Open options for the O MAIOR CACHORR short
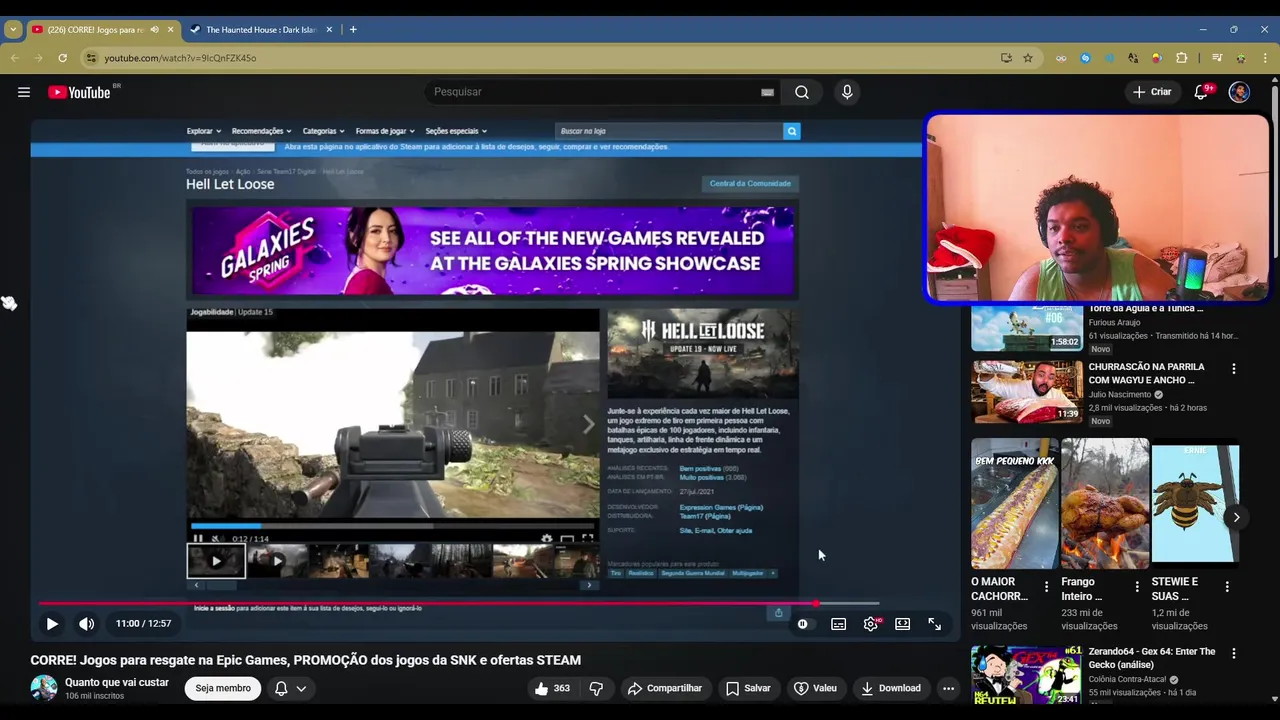The image size is (1280, 720). click(x=1047, y=587)
